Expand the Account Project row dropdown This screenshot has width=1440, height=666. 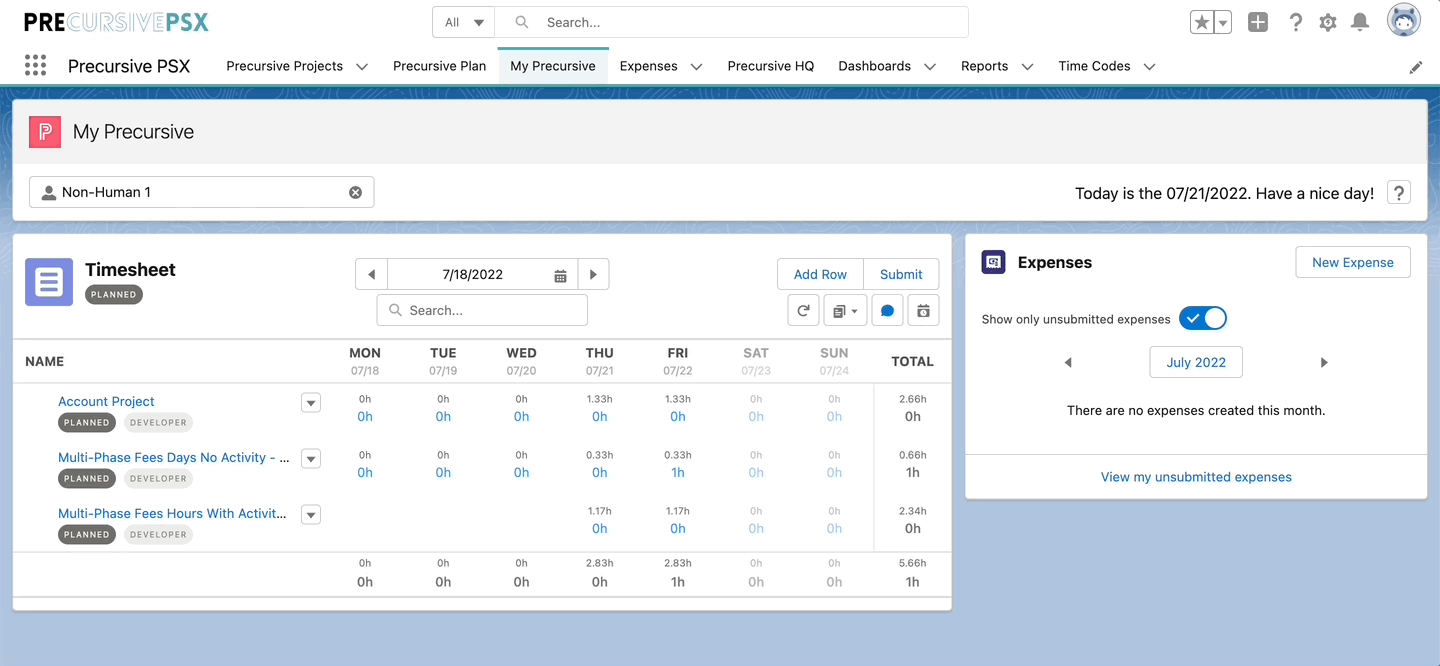(311, 402)
